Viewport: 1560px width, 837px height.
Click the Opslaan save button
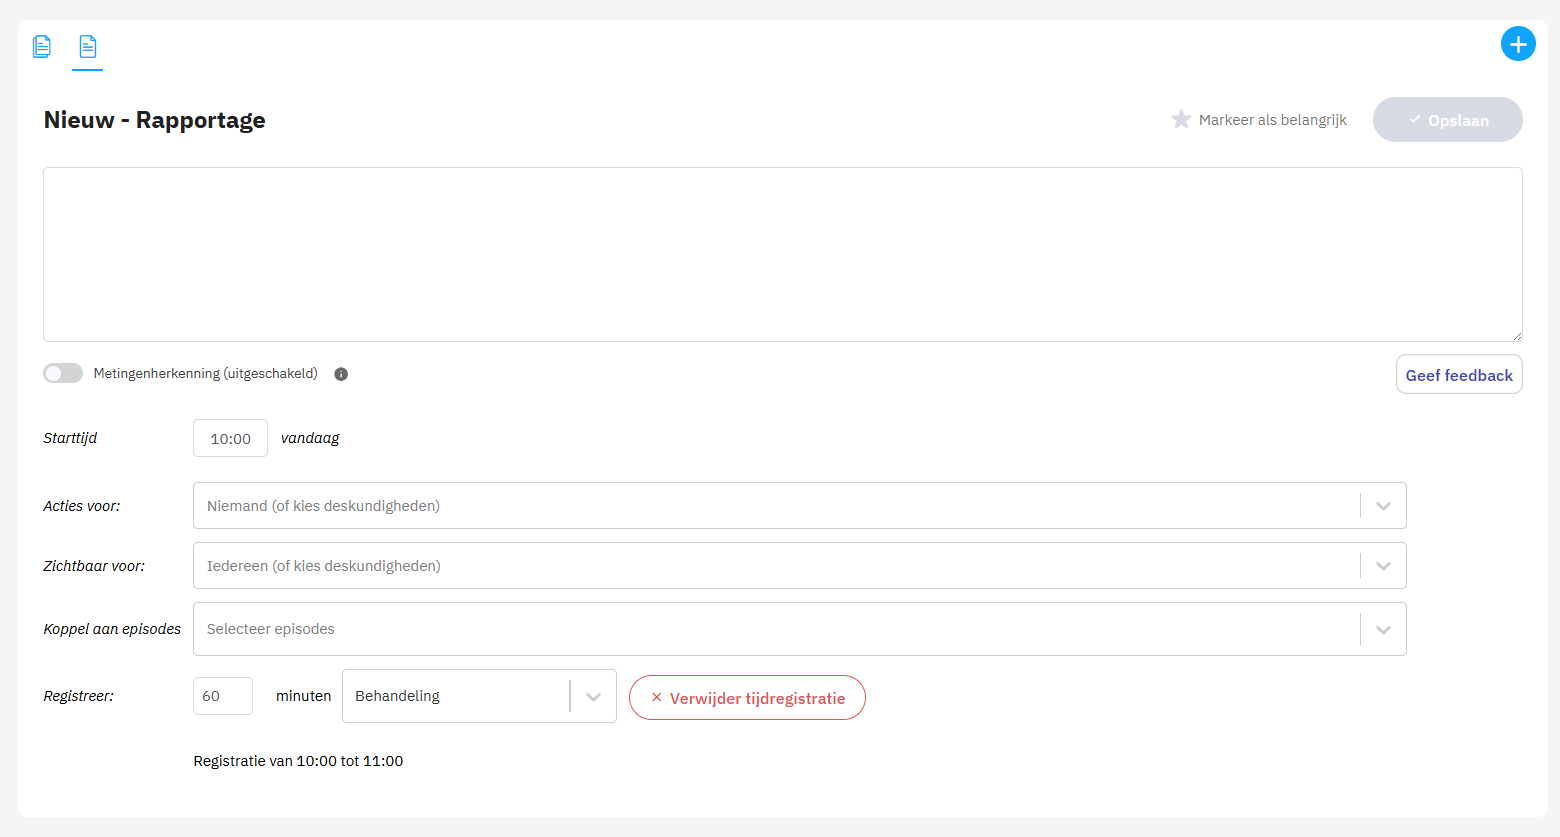1447,120
